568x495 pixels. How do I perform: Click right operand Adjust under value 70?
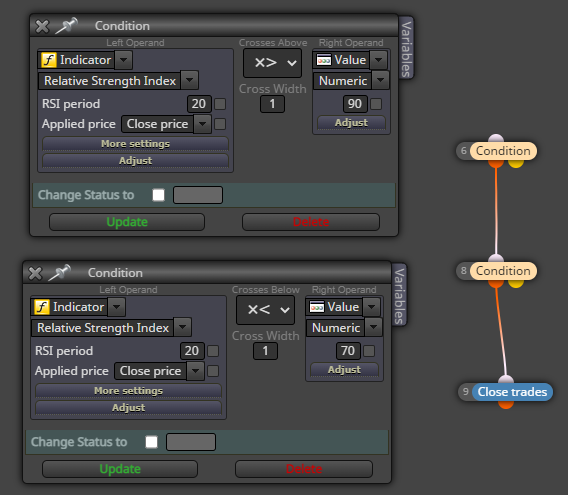344,370
